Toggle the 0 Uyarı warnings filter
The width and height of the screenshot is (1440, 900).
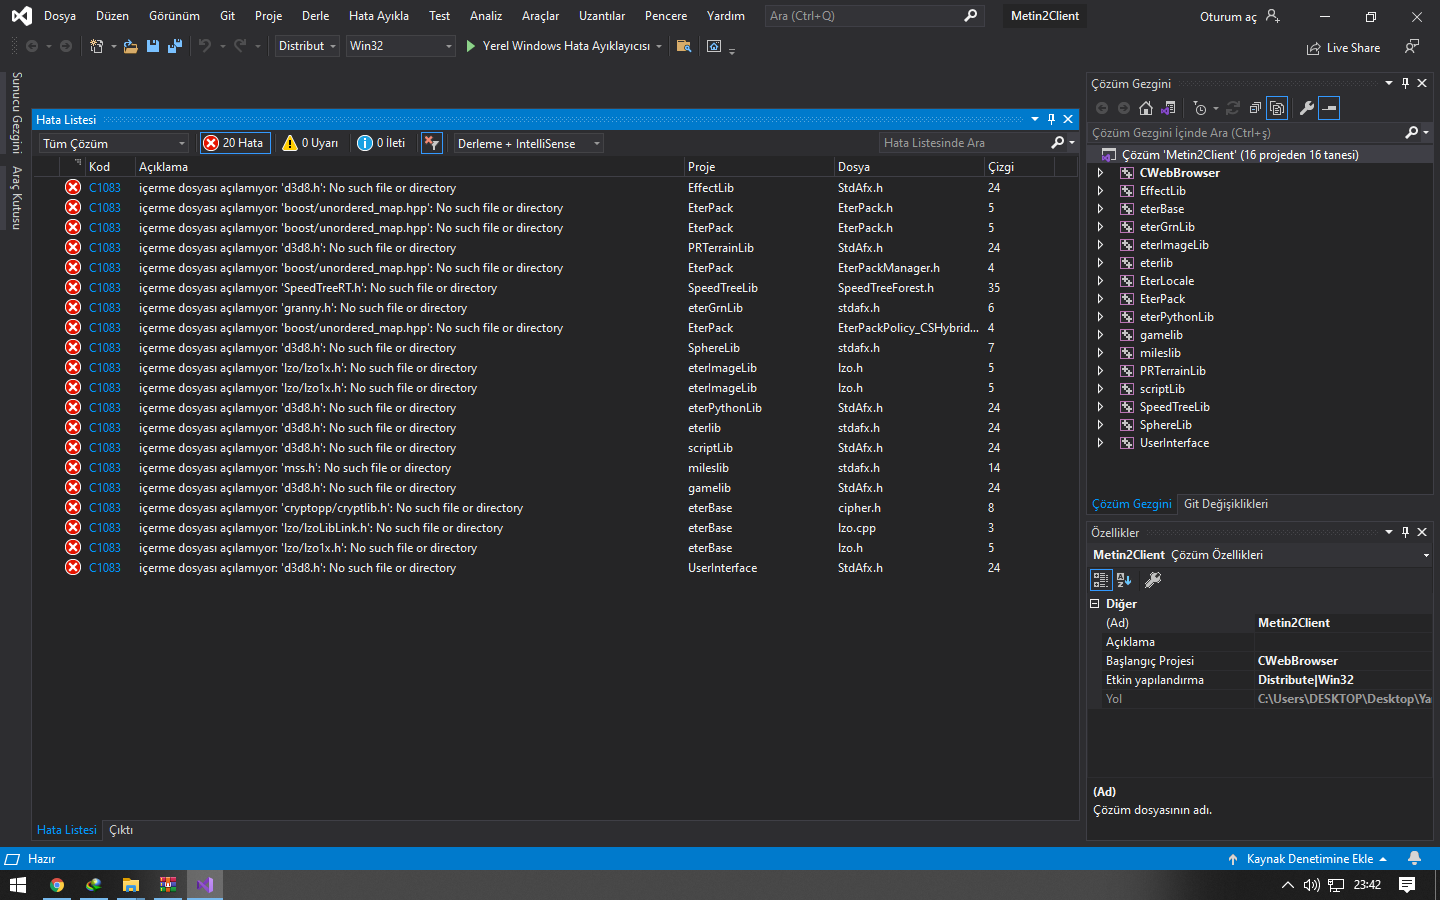click(311, 143)
